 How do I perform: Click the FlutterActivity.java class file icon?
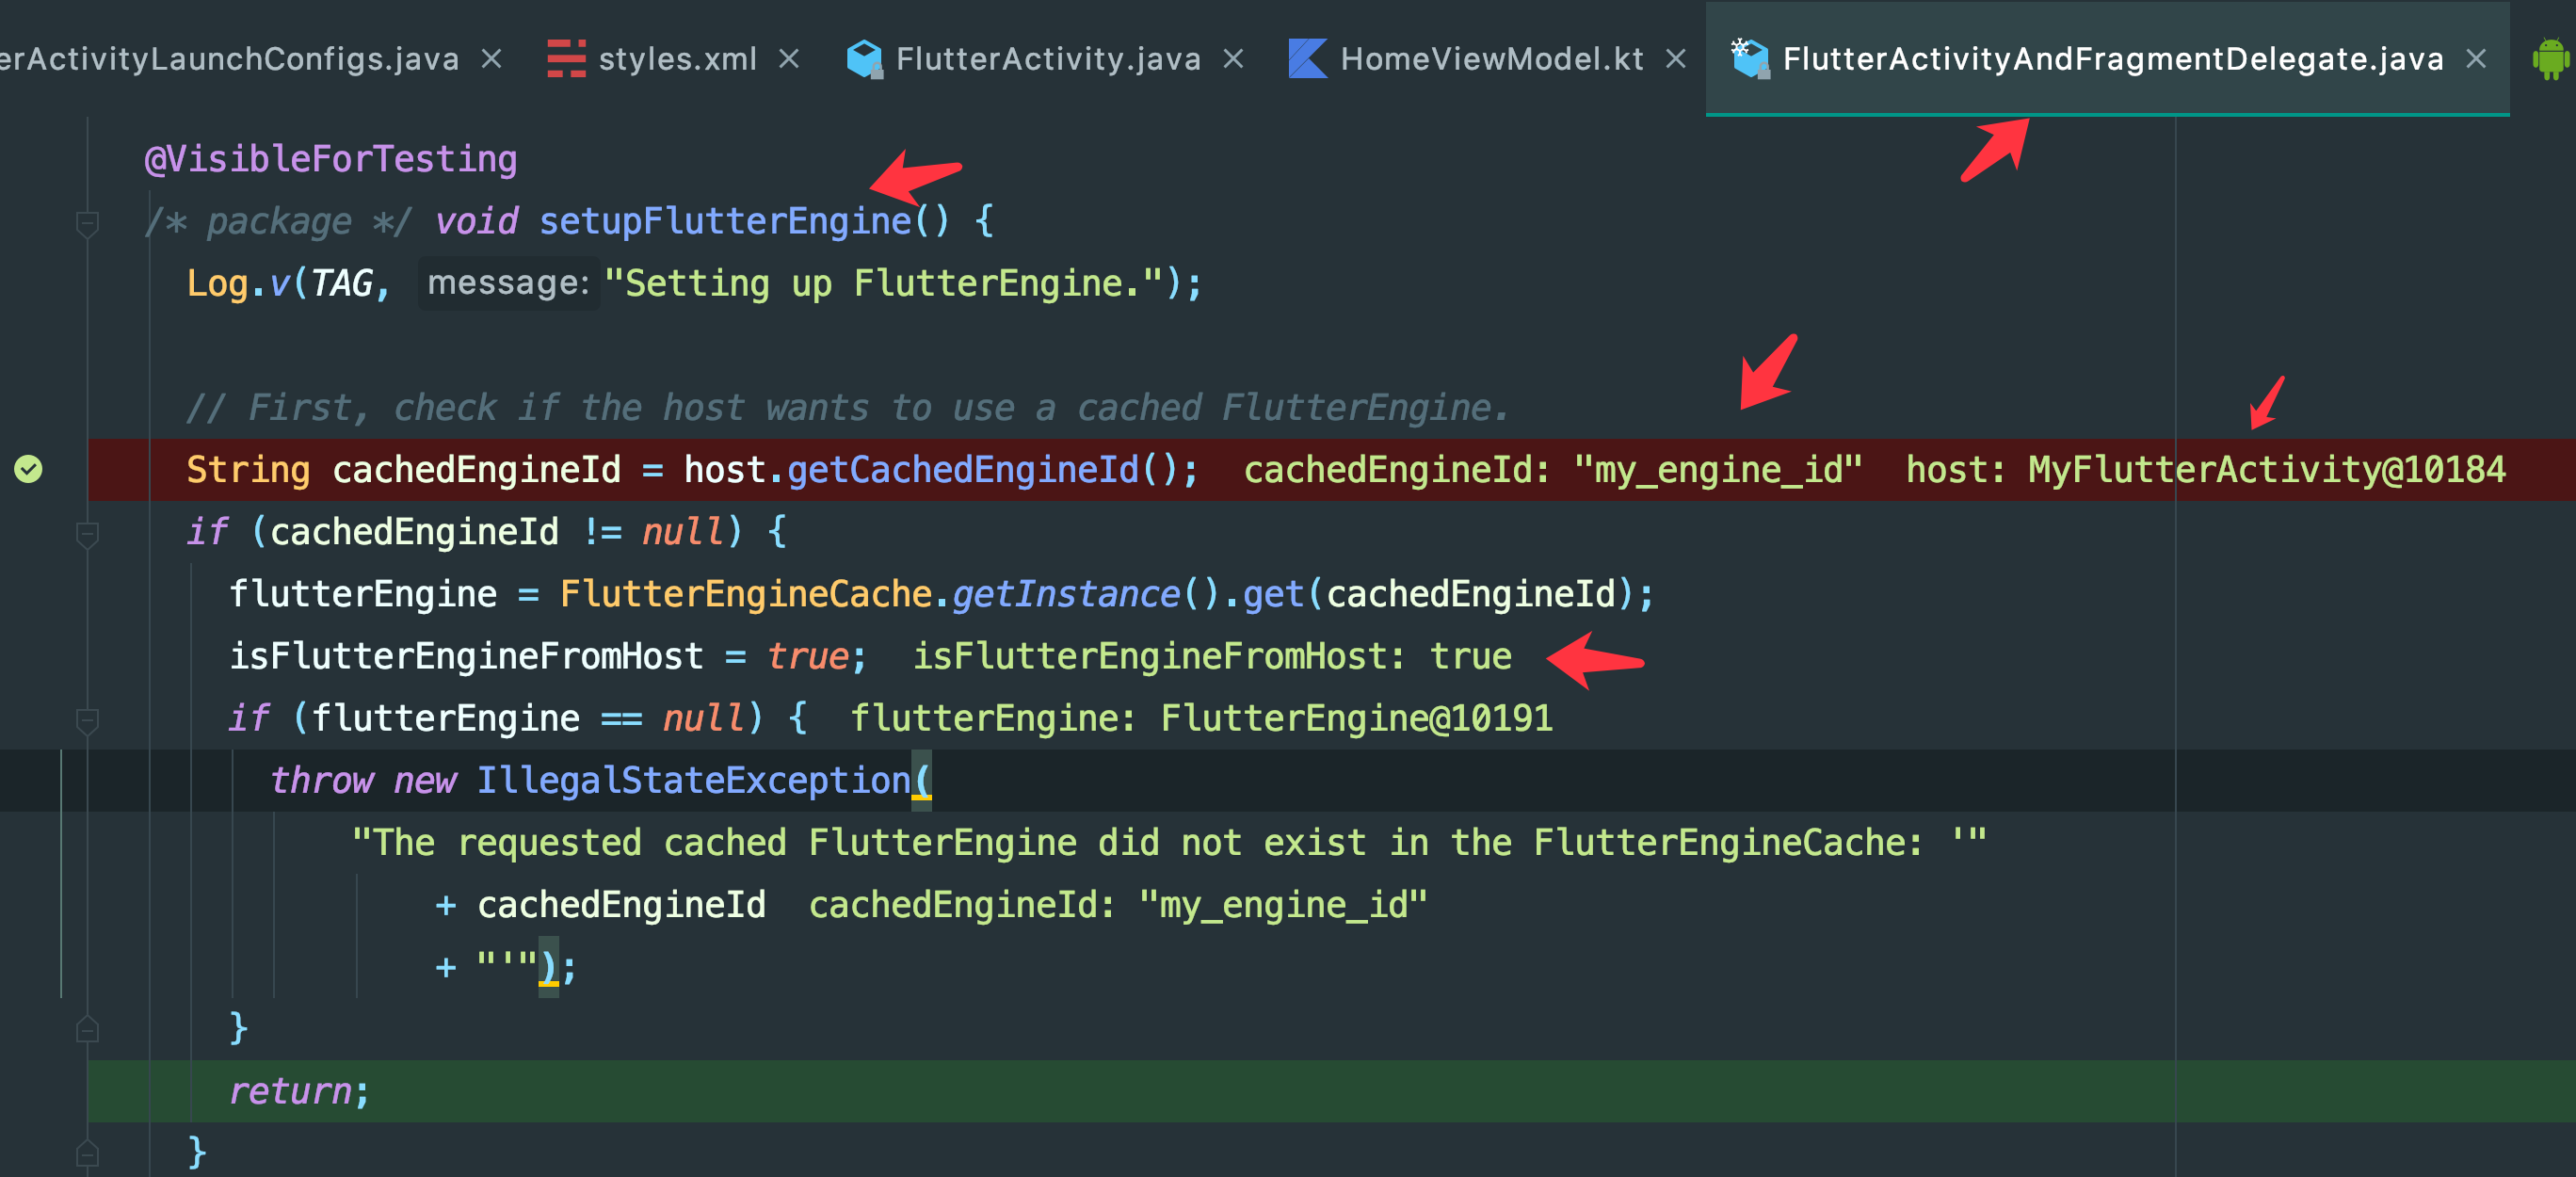point(865,59)
